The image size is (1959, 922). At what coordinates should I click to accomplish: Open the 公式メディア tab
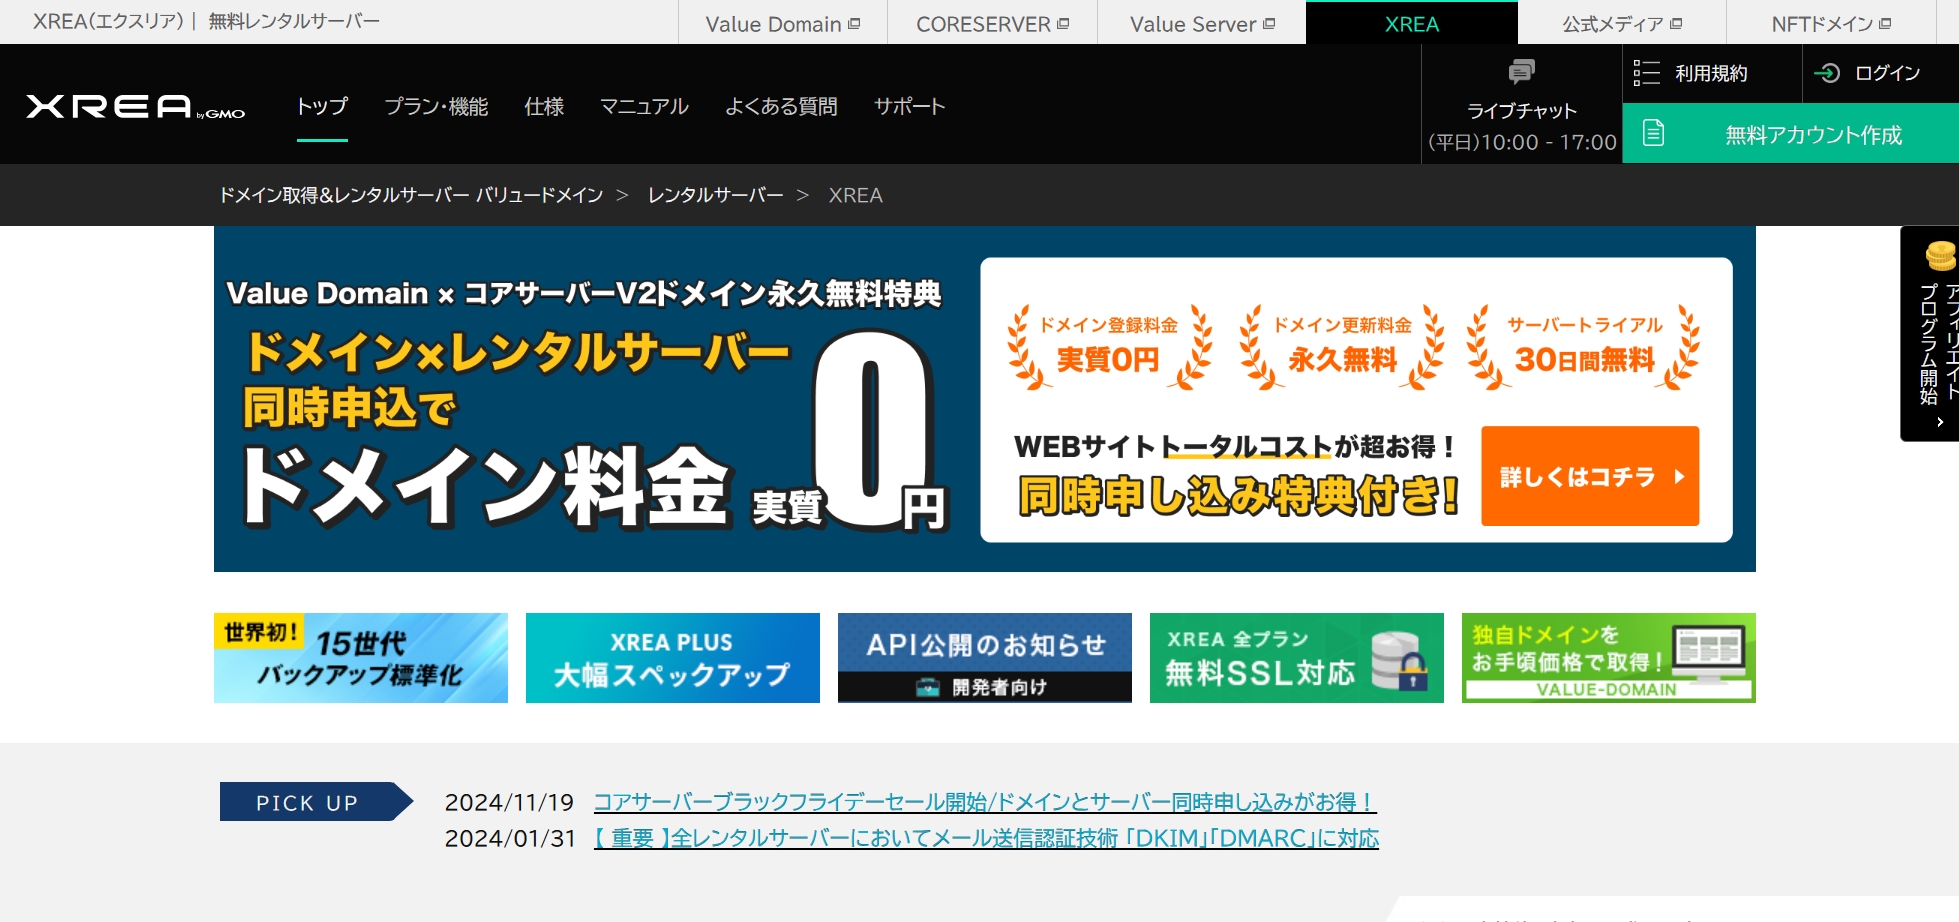point(1622,23)
